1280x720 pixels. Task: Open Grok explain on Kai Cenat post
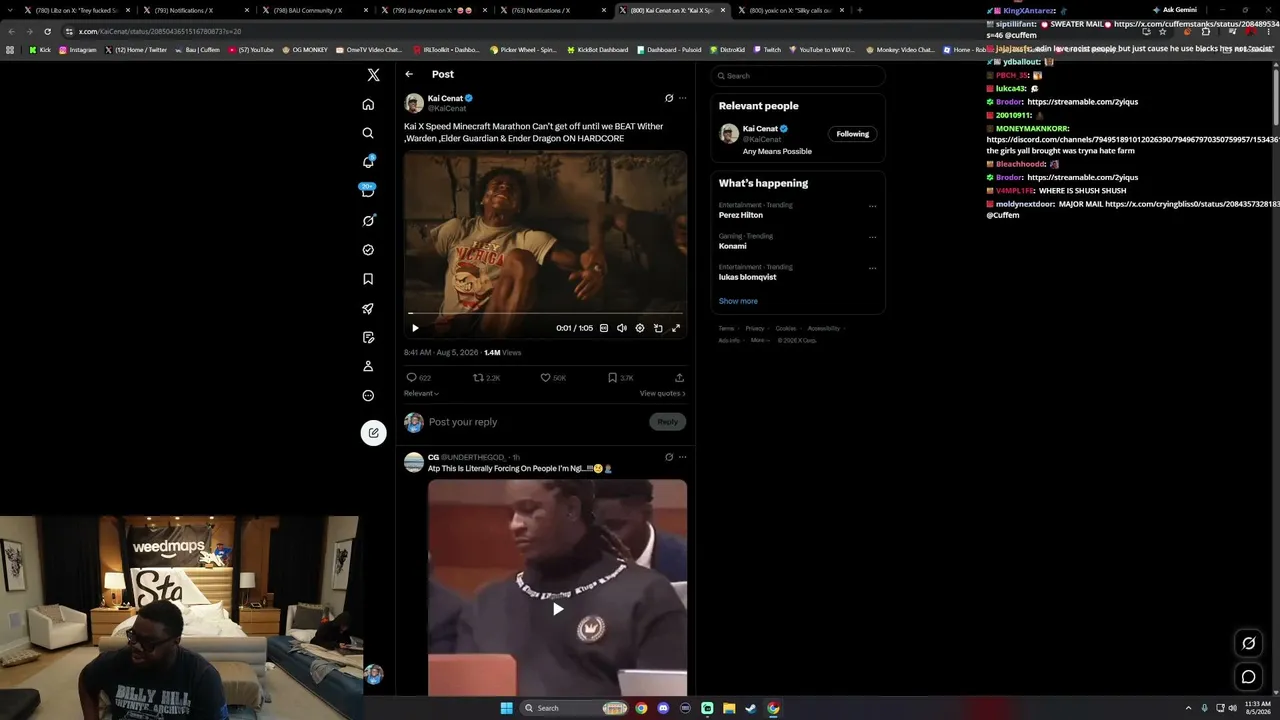(x=669, y=98)
